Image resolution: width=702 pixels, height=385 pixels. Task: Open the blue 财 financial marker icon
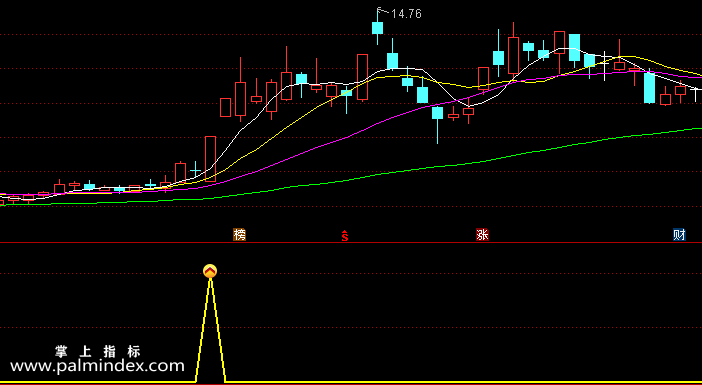tap(679, 234)
